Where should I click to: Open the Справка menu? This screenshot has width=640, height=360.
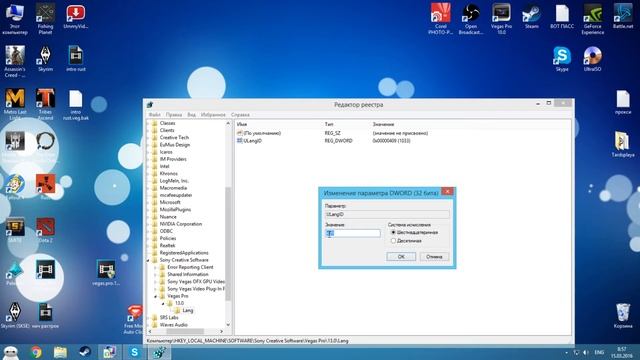[240, 115]
